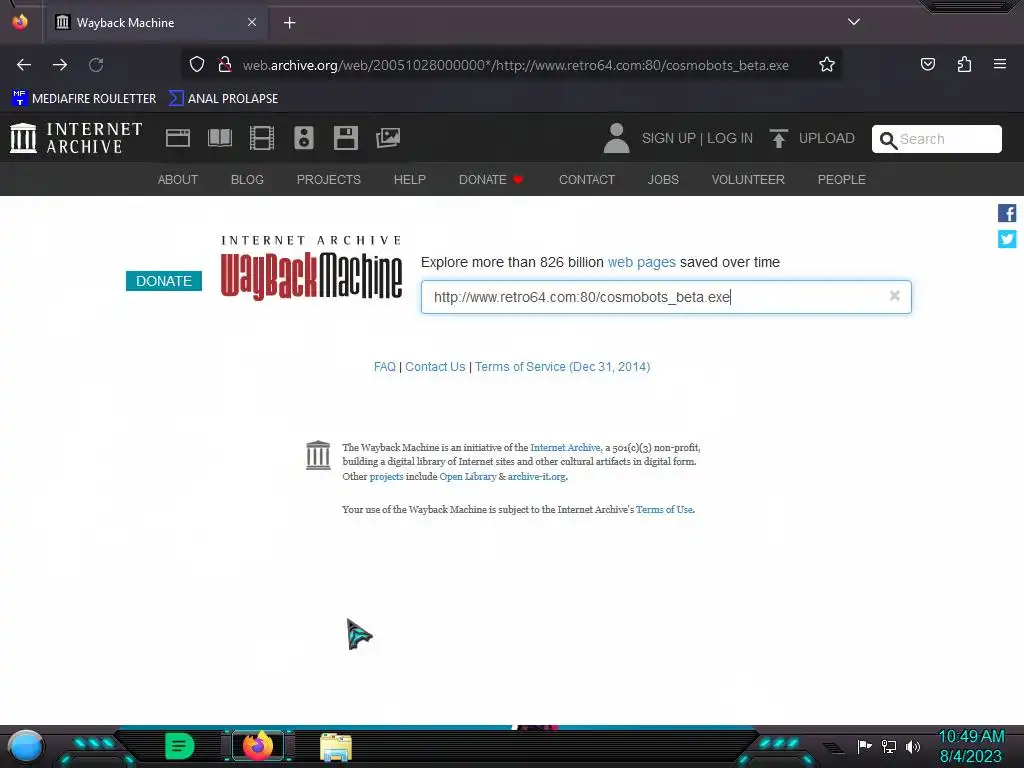Open the network icon in system tray

click(889, 746)
